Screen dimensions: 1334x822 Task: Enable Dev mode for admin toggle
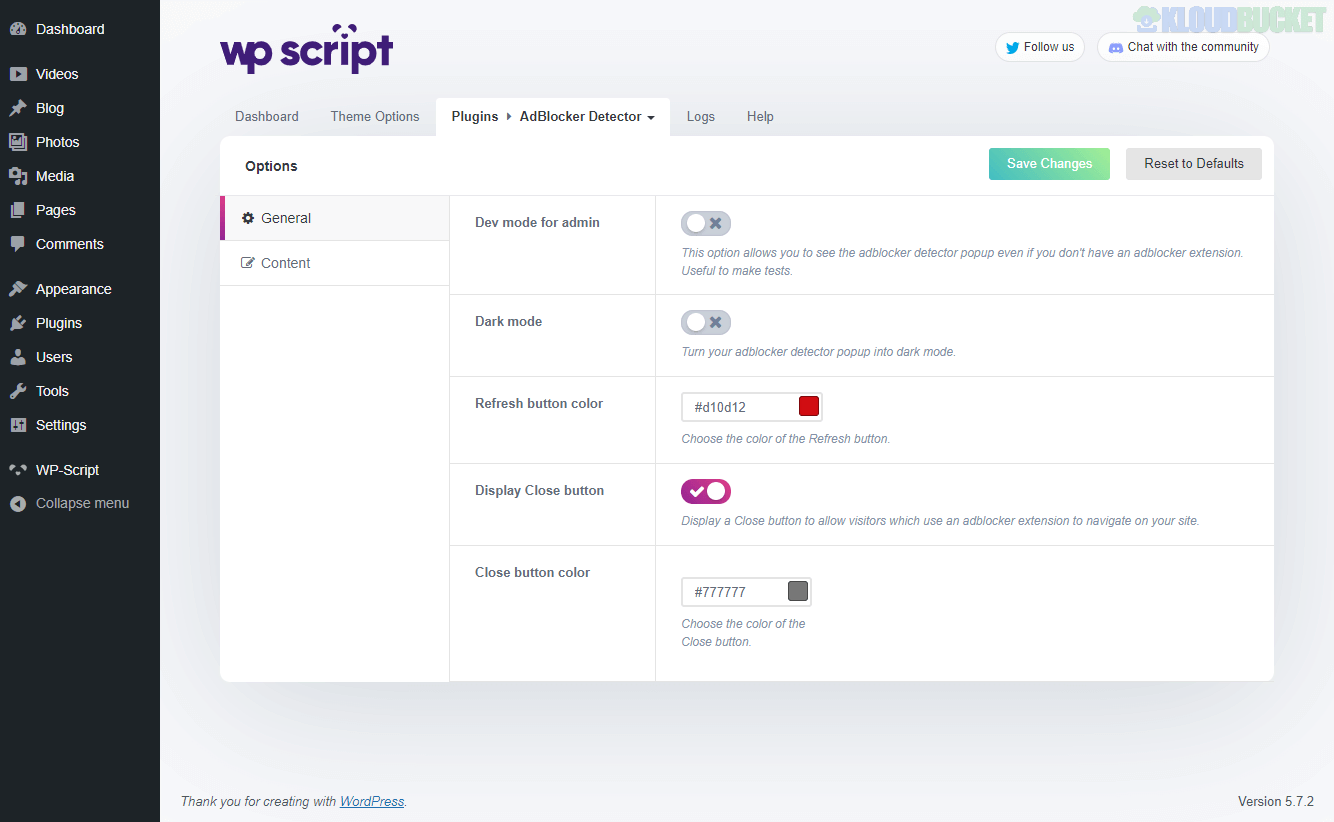706,223
